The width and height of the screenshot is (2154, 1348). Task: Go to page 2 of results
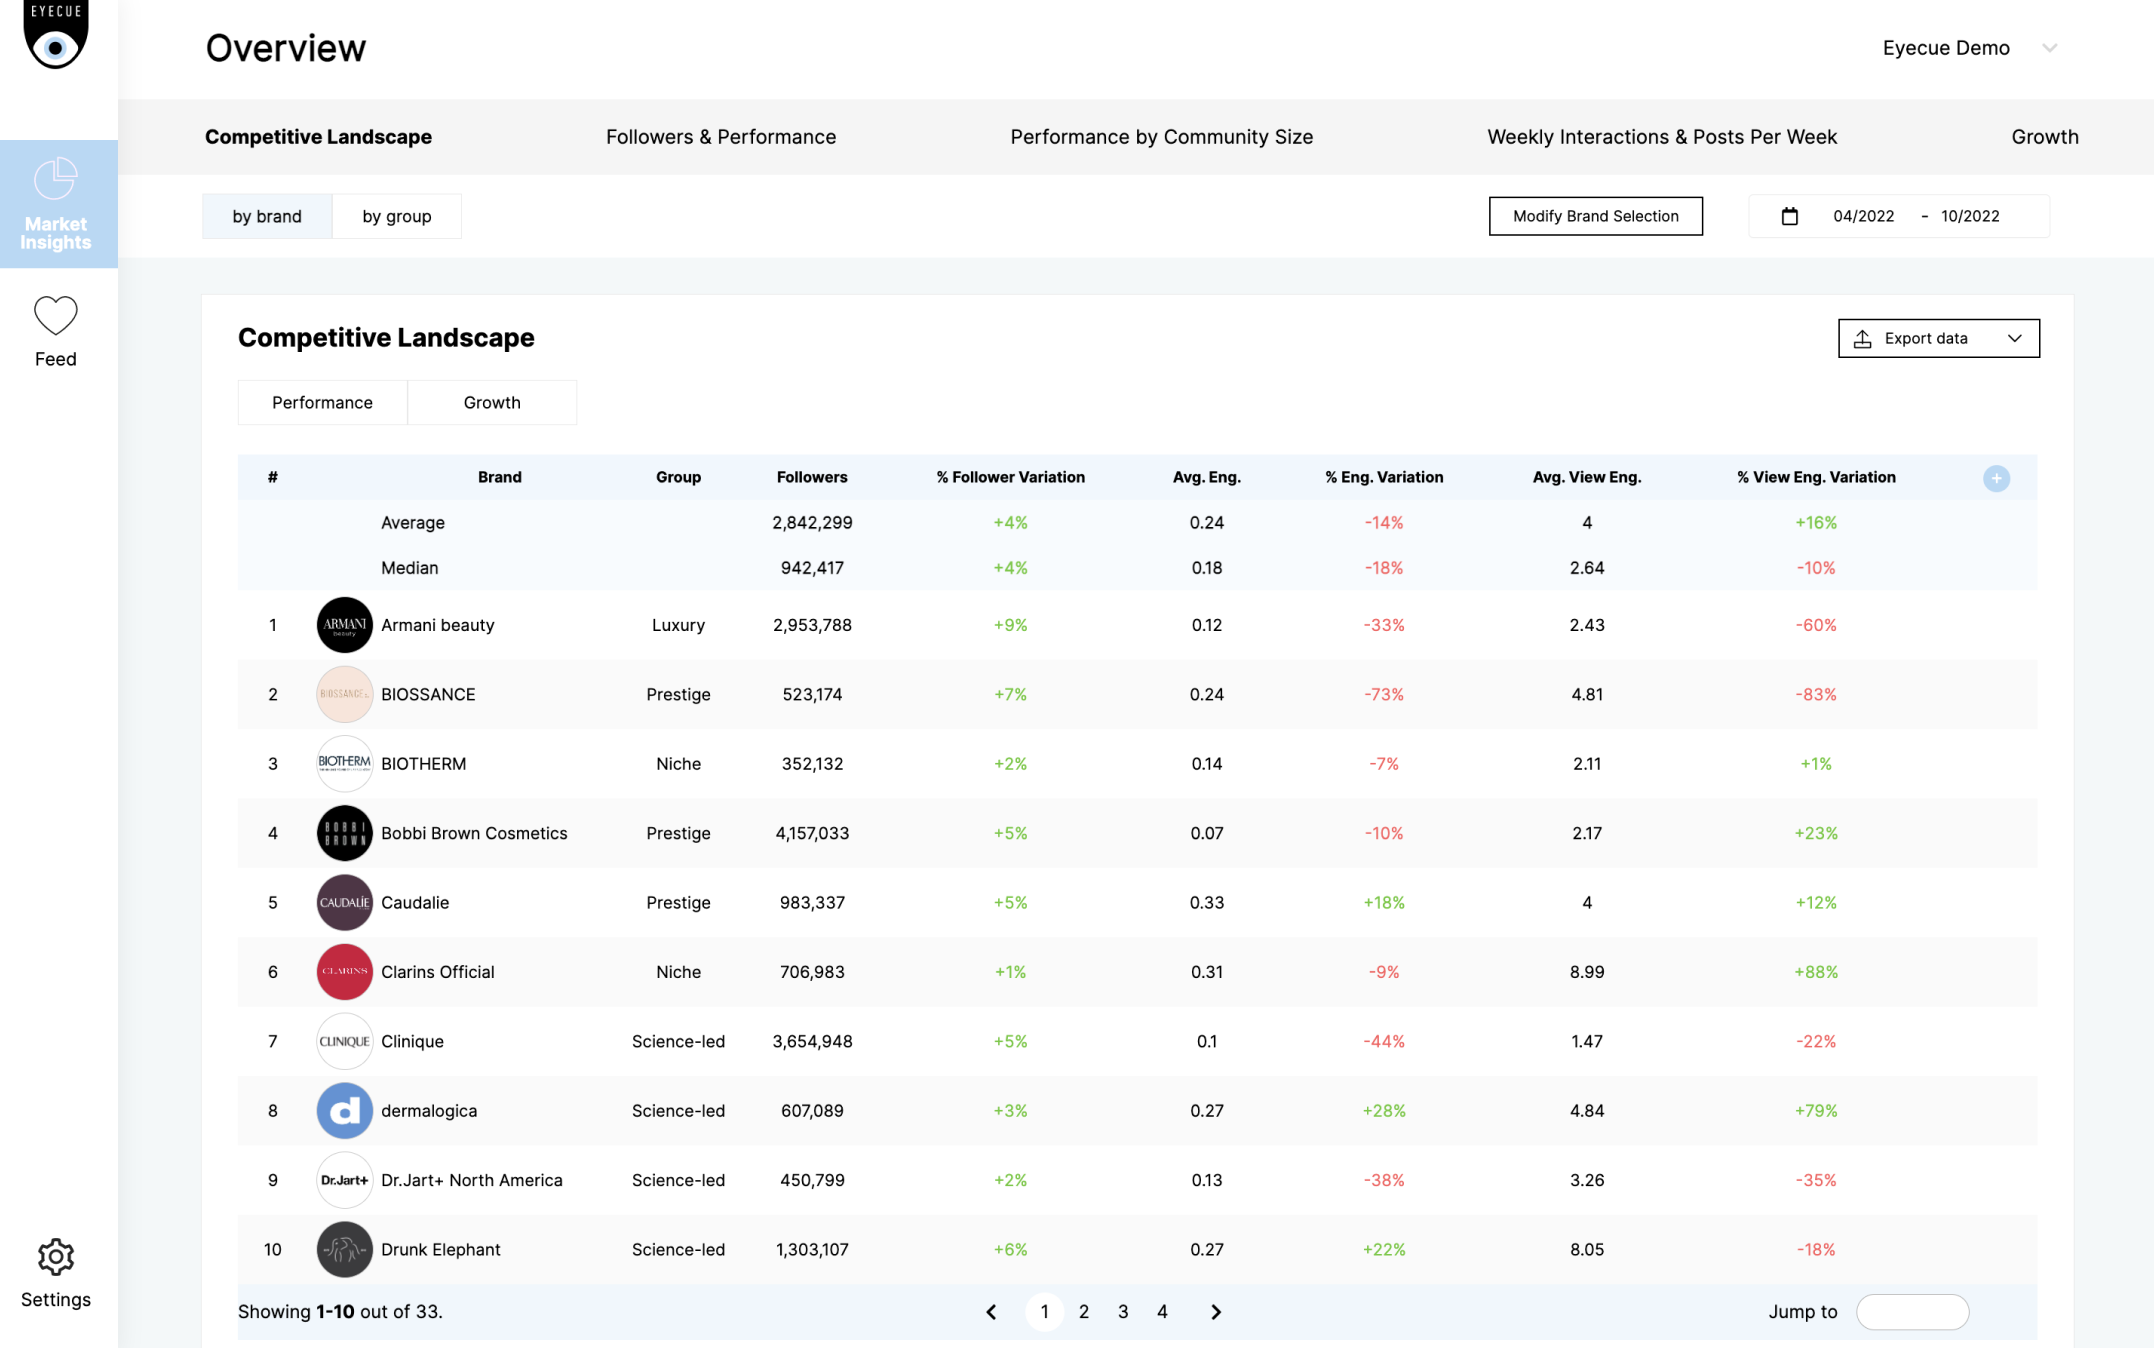1084,1312
